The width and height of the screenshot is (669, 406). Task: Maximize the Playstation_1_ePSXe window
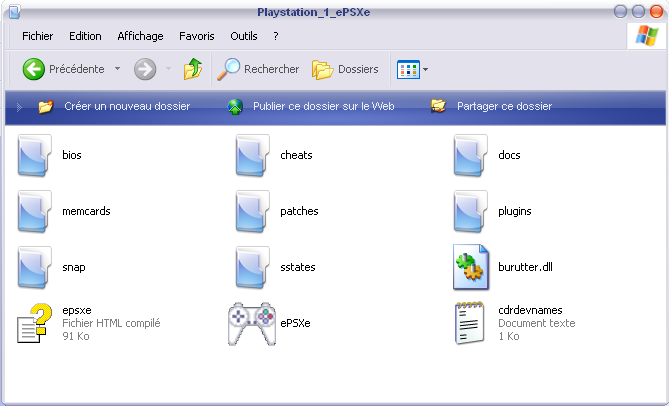point(638,12)
